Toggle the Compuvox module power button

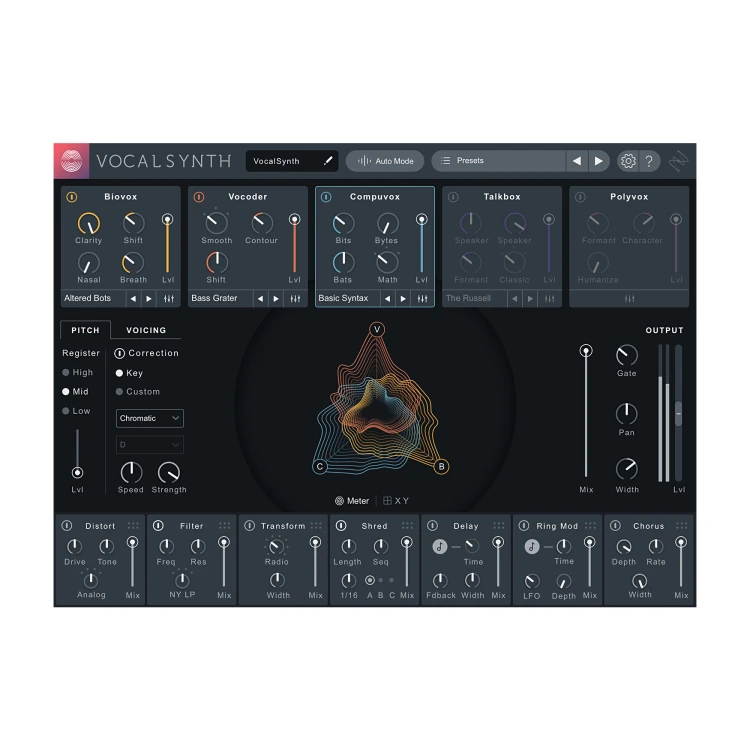[x=326, y=197]
